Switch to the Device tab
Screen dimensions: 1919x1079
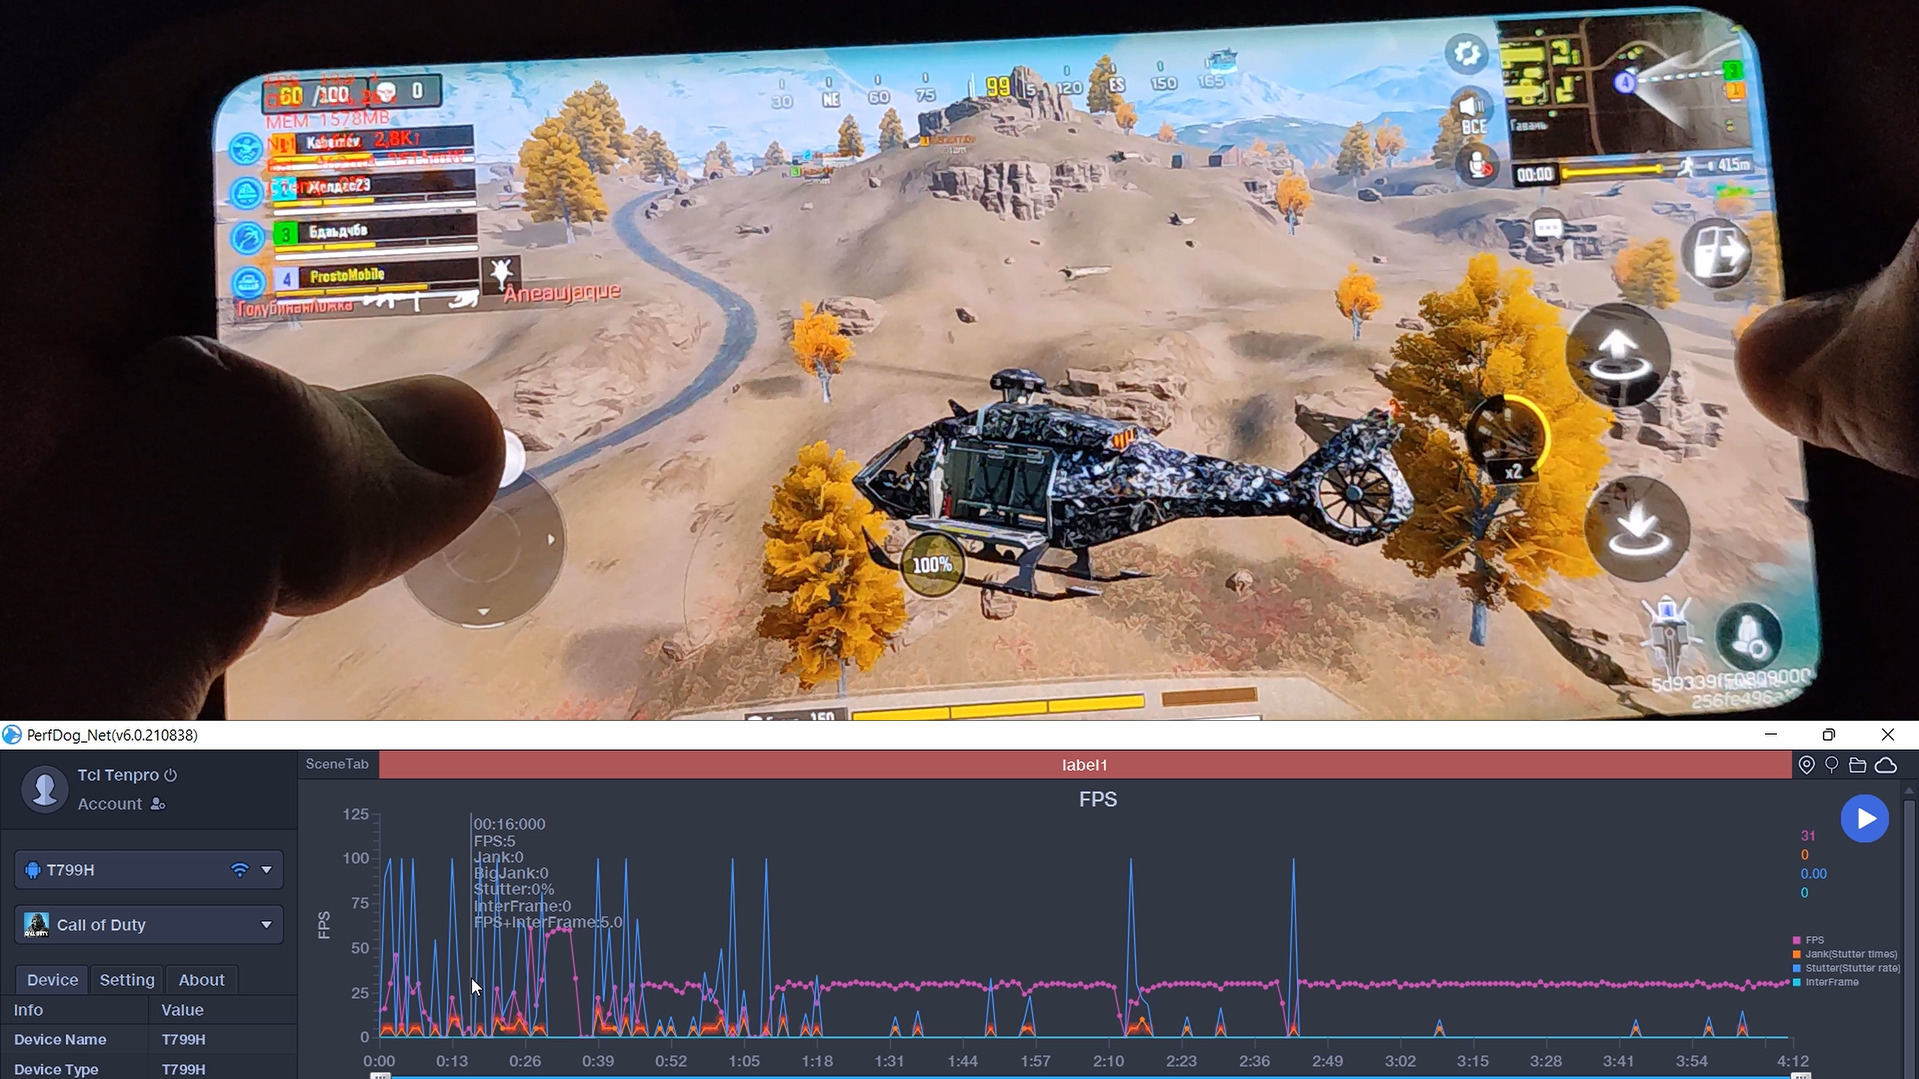52,980
